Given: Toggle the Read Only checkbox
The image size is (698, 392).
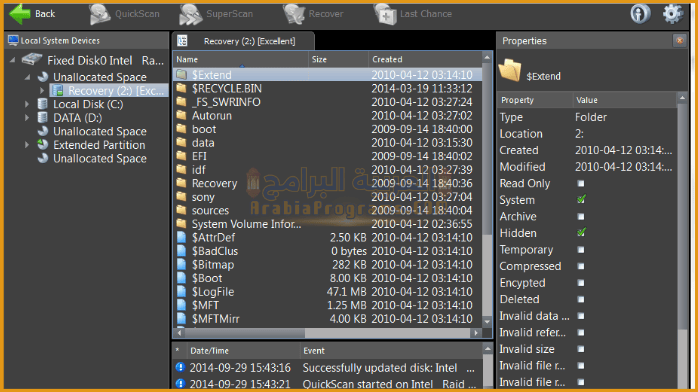Looking at the screenshot, I should pyautogui.click(x=580, y=183).
